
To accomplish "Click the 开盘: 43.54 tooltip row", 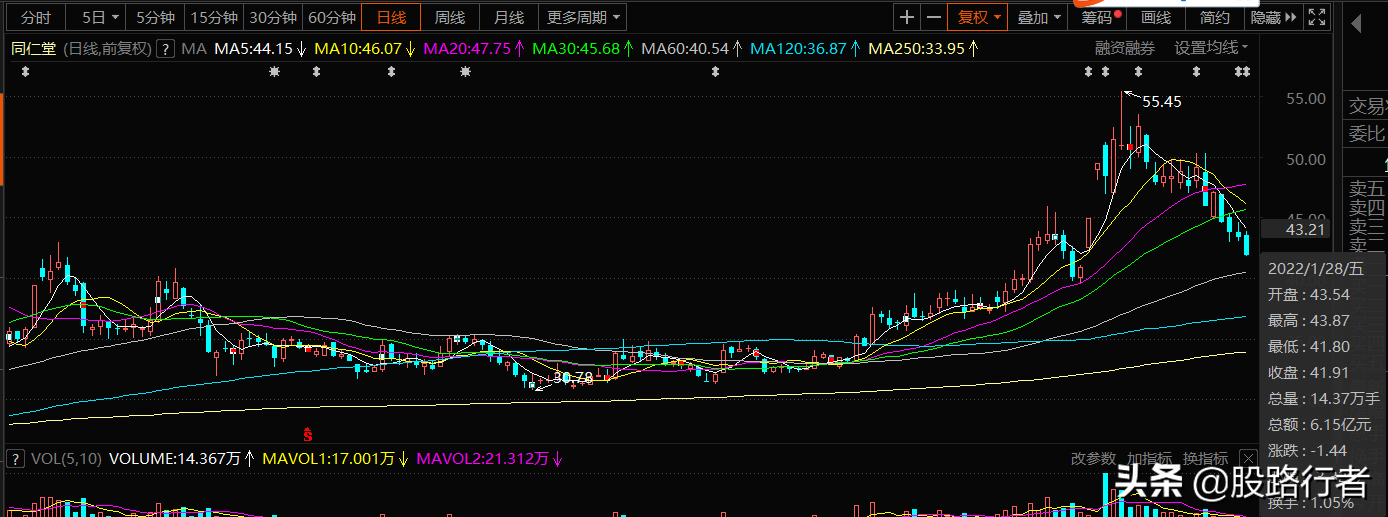I will (x=1309, y=295).
